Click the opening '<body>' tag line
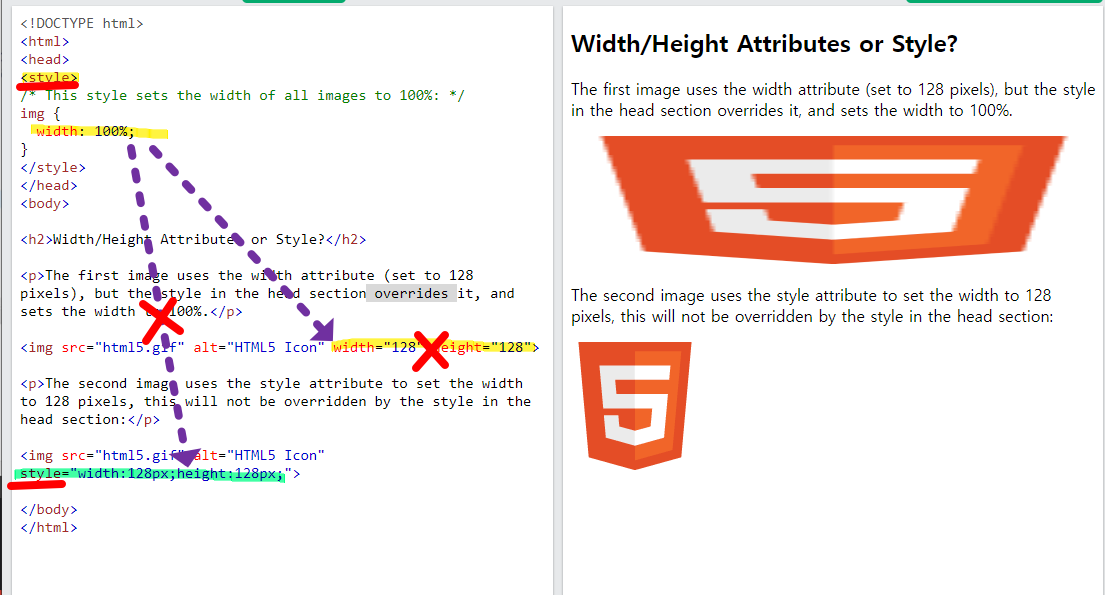This screenshot has height=595, width=1105. click(44, 204)
